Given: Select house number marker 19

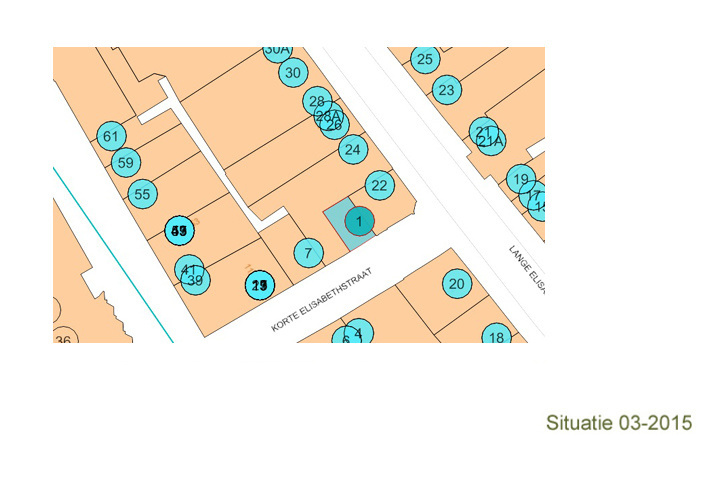Looking at the screenshot, I should (520, 180).
